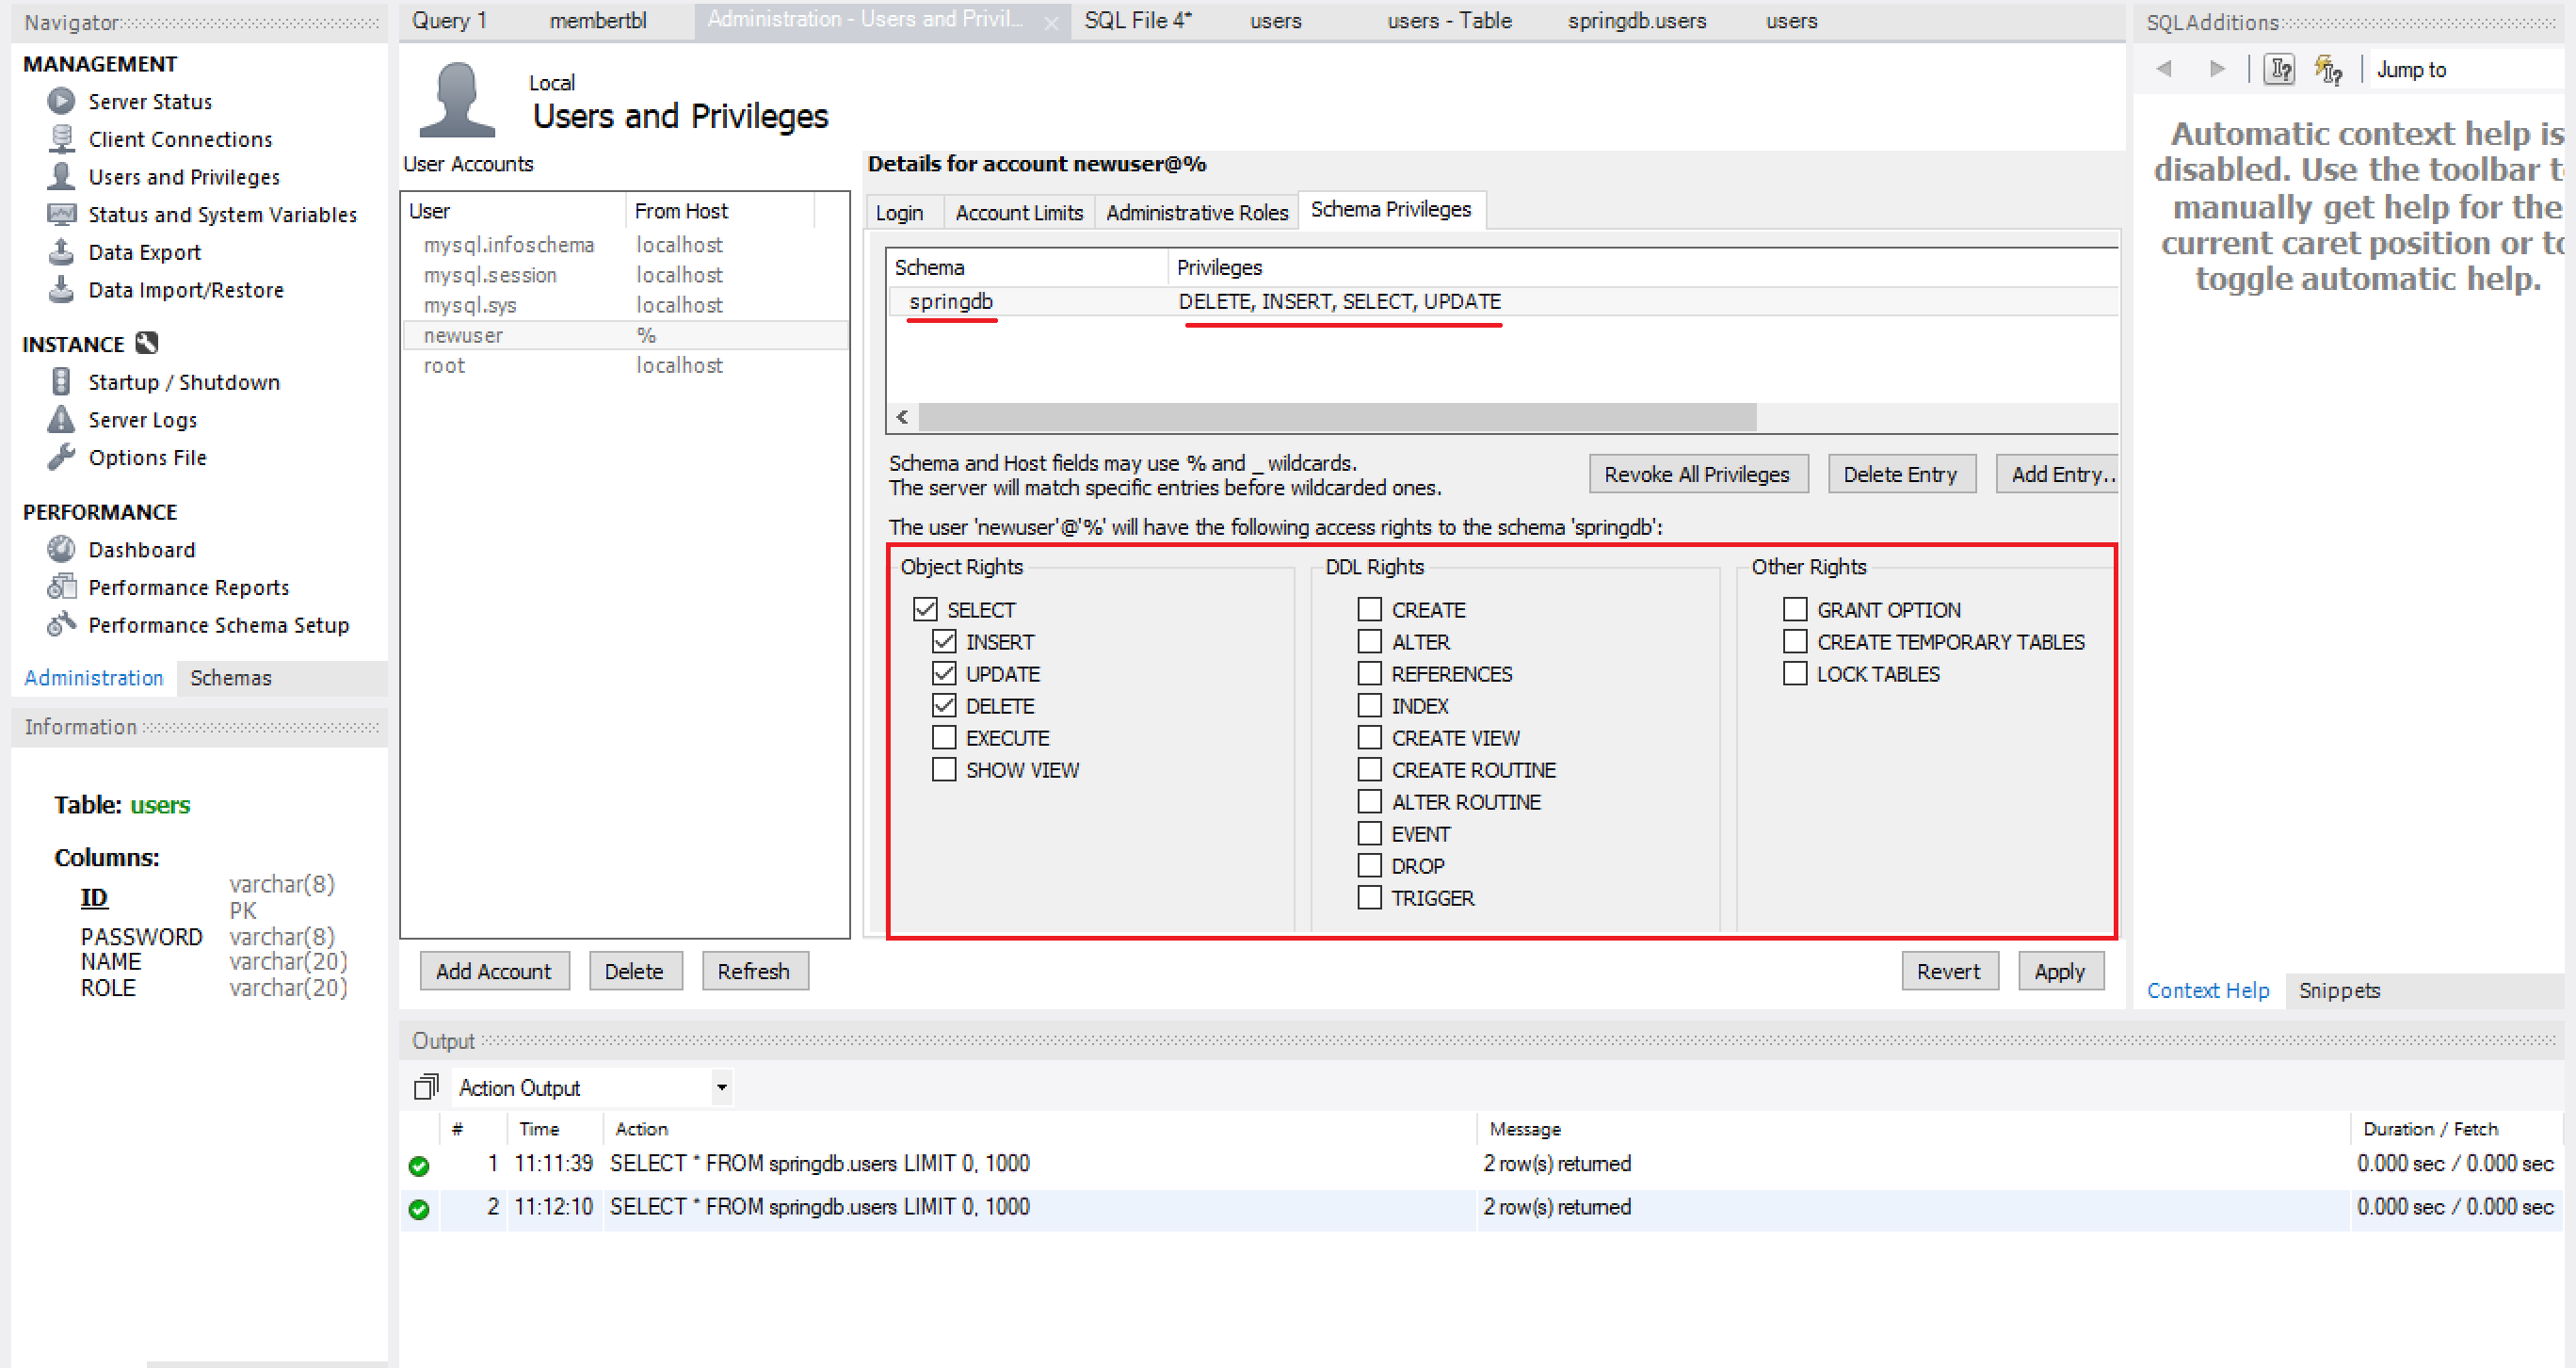The height and width of the screenshot is (1368, 2576).
Task: Enable the CREATE DDL right checkbox
Action: click(1369, 610)
